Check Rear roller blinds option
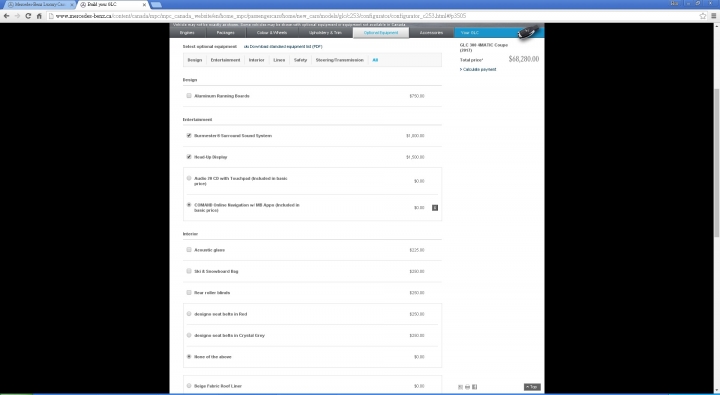The image size is (720, 395). coord(189,292)
